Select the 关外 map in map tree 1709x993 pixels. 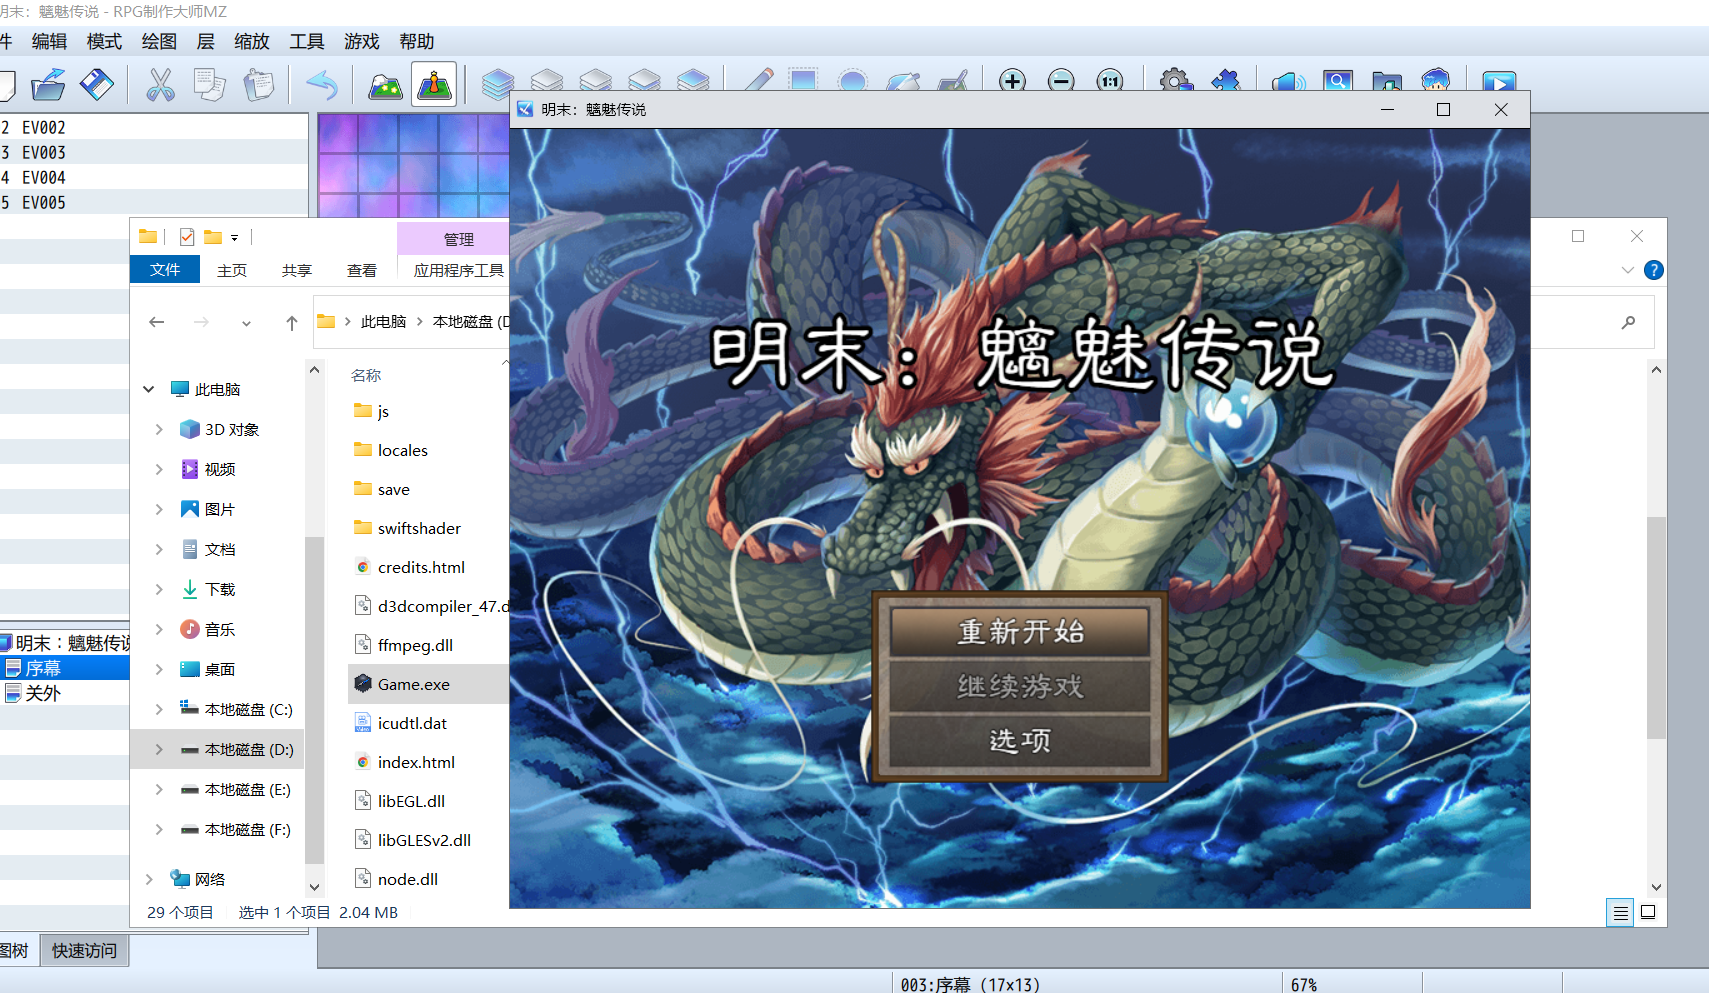[43, 693]
